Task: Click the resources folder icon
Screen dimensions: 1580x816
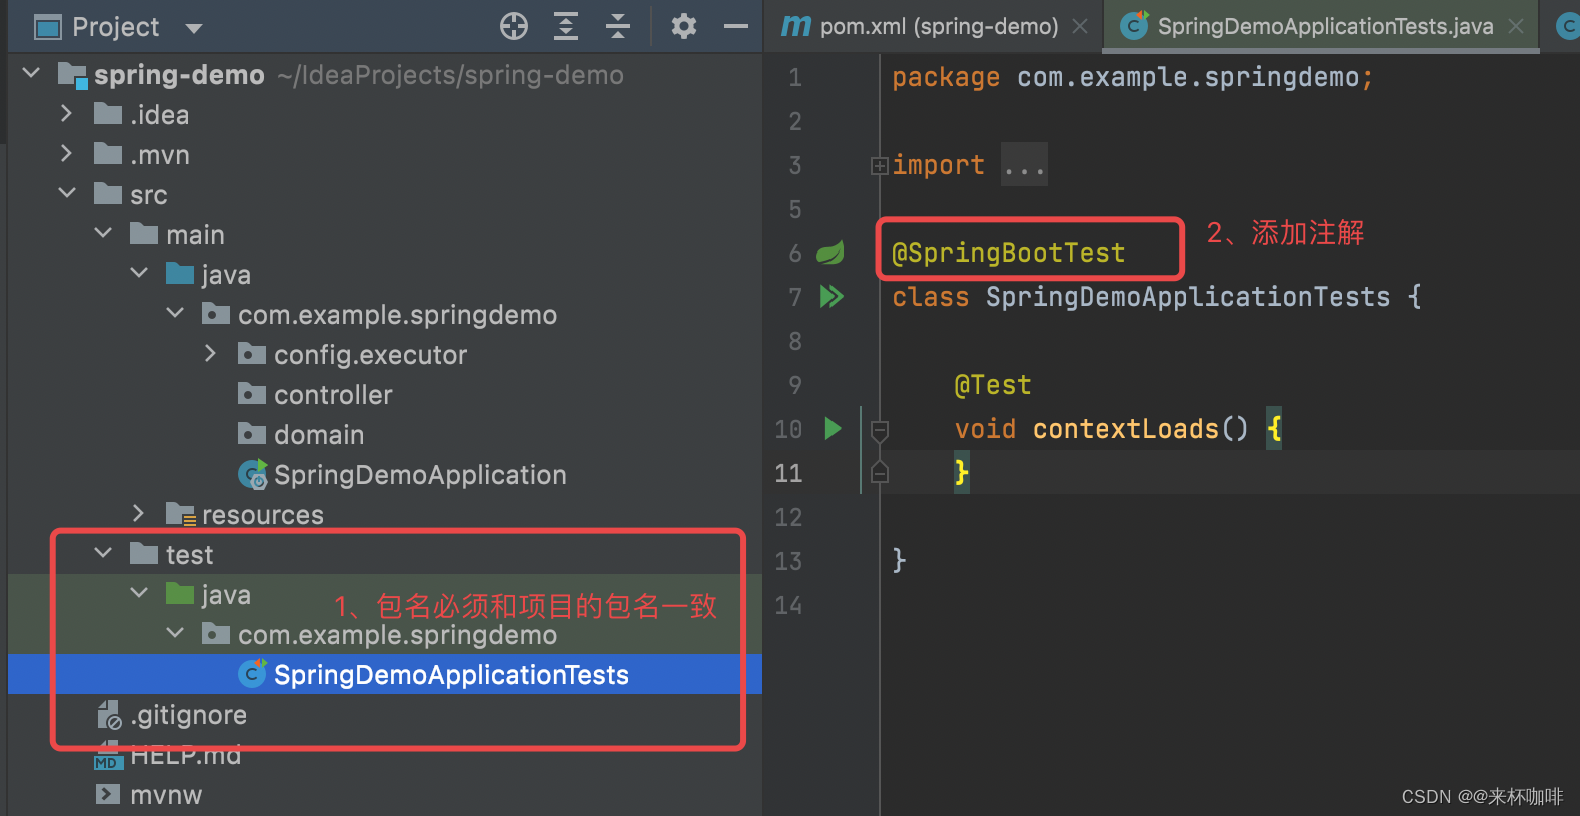Action: click(181, 514)
